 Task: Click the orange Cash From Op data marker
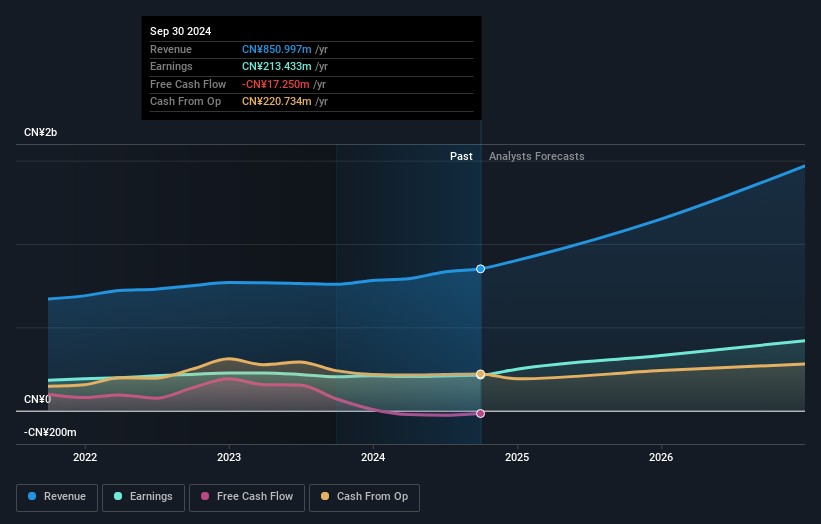(481, 374)
